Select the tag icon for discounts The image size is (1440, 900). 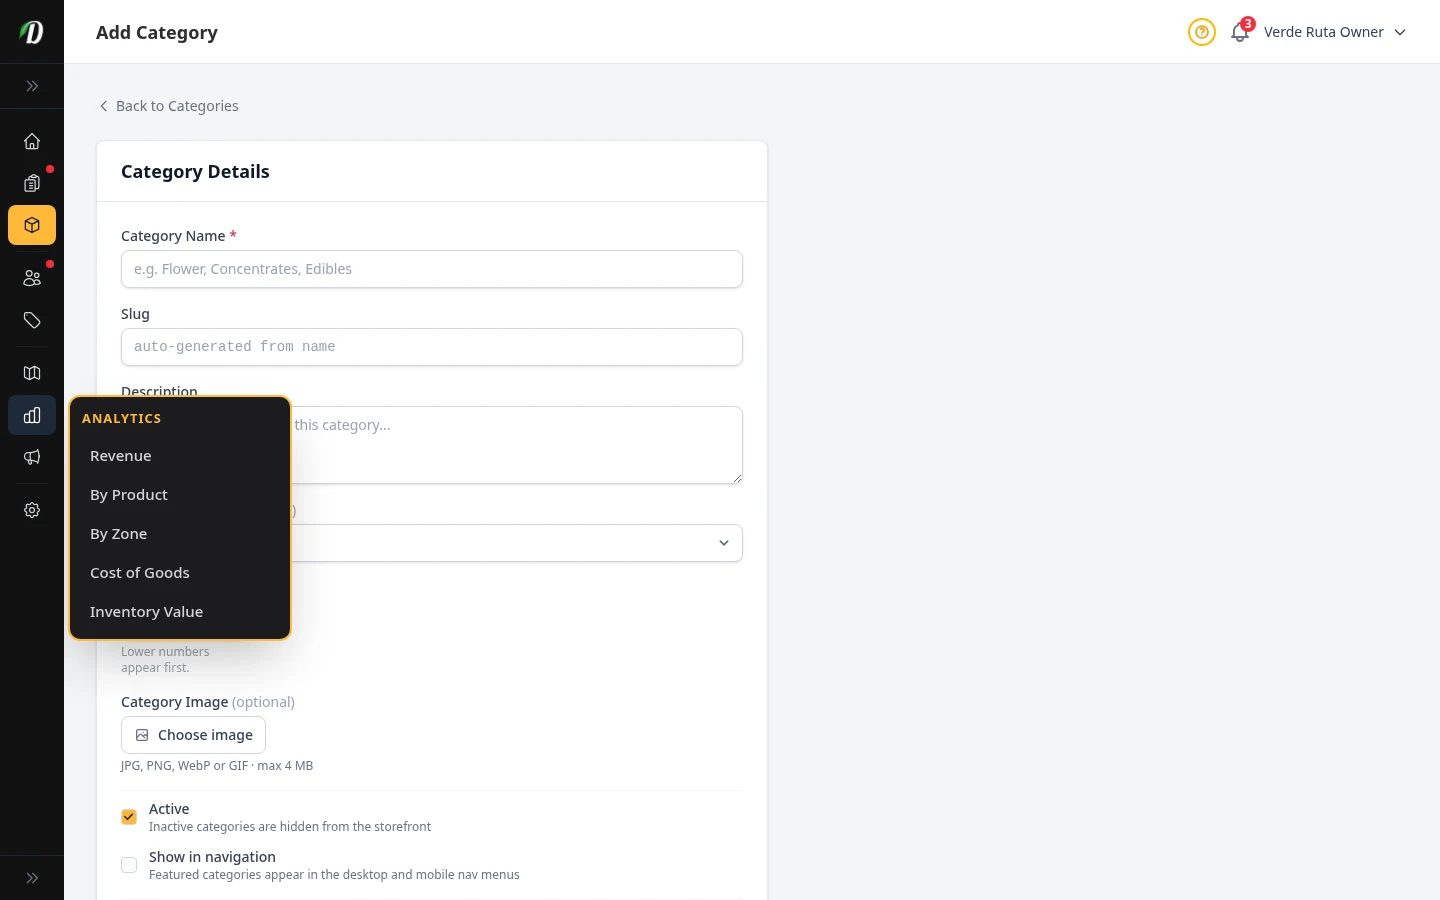(32, 320)
